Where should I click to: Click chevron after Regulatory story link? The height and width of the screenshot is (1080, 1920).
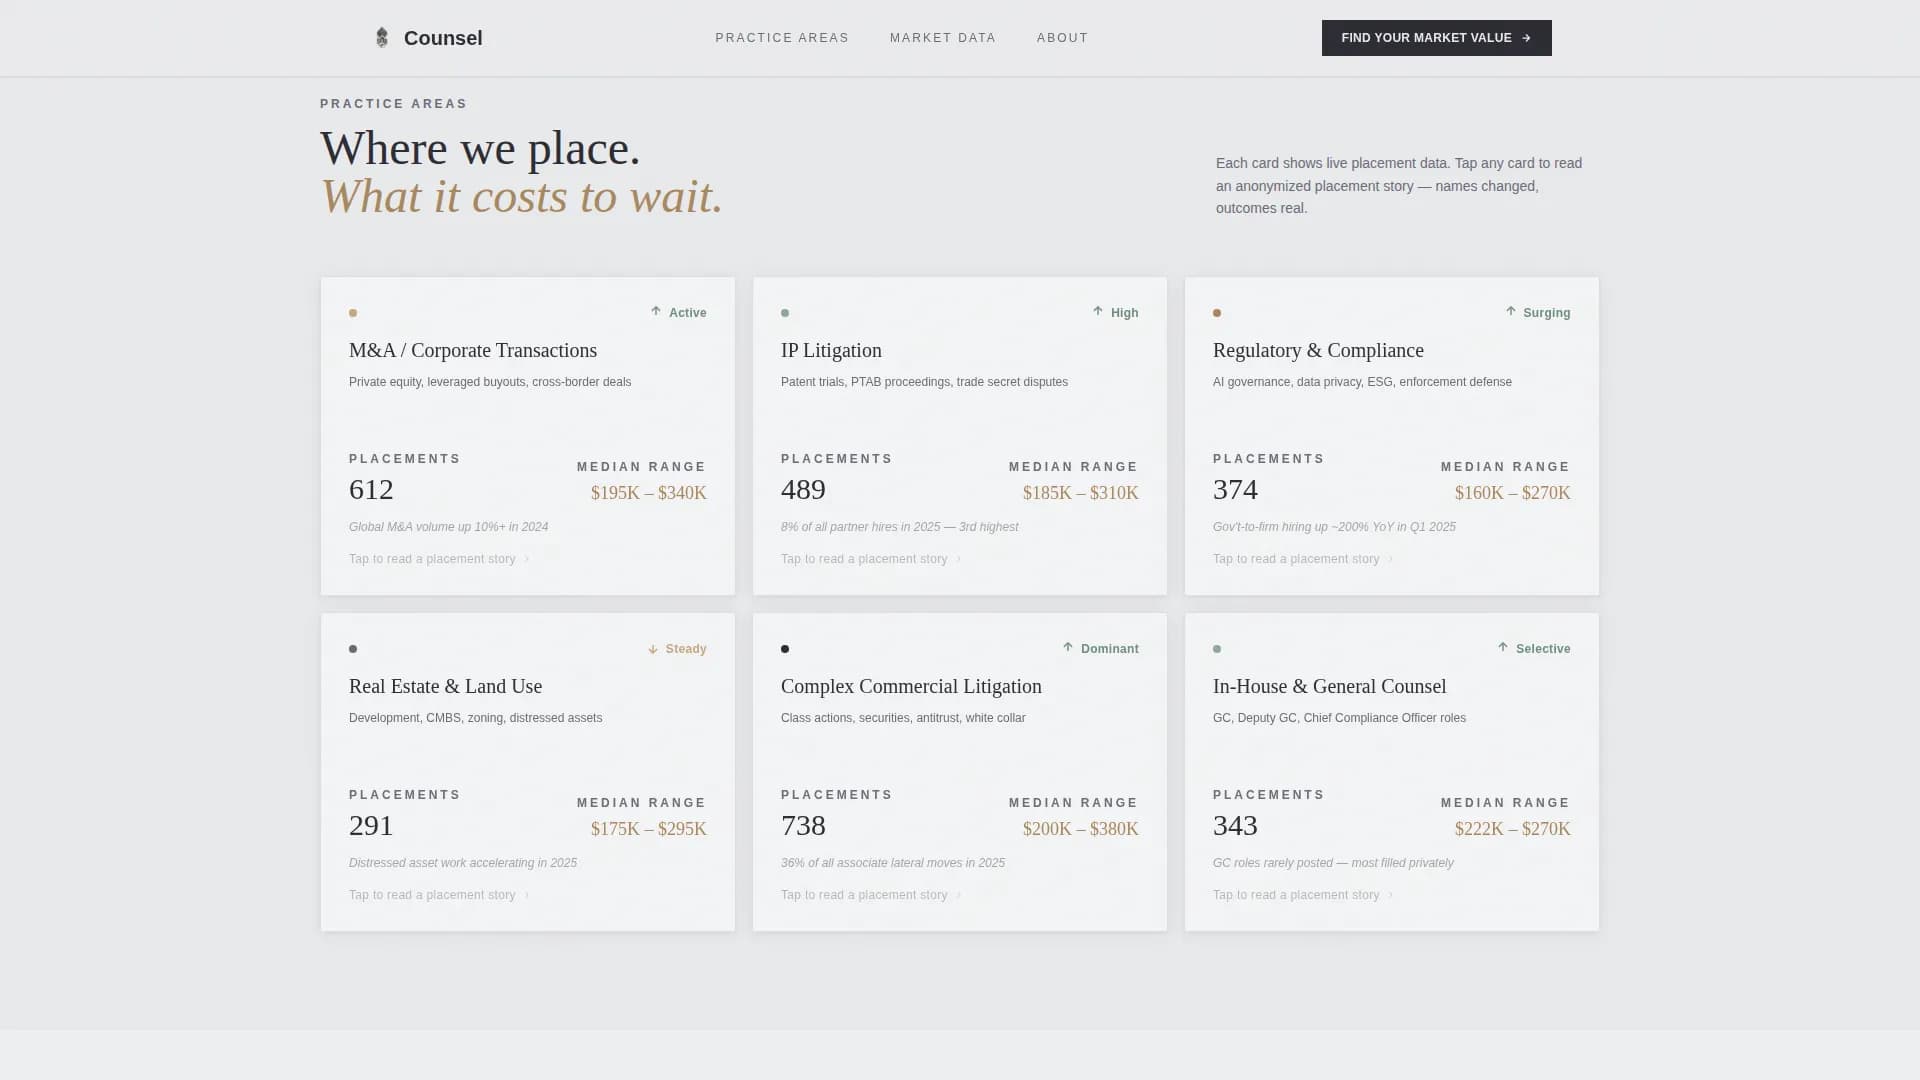point(1391,559)
